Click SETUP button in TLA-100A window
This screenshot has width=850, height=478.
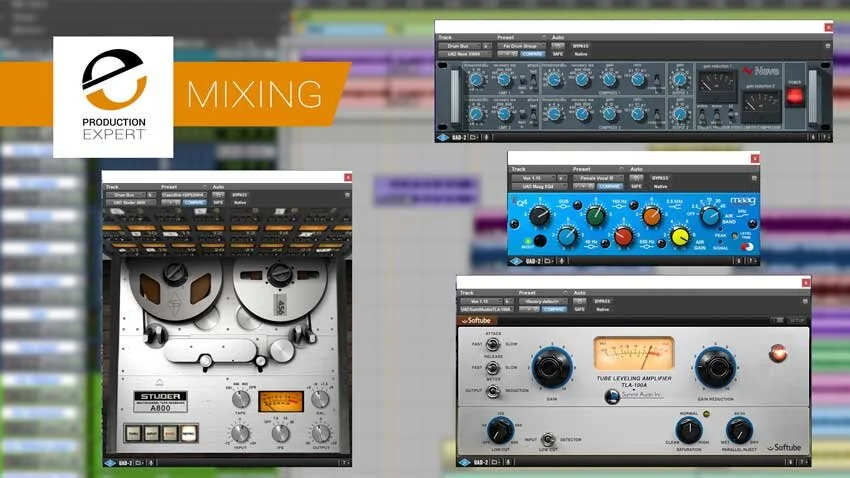point(797,321)
